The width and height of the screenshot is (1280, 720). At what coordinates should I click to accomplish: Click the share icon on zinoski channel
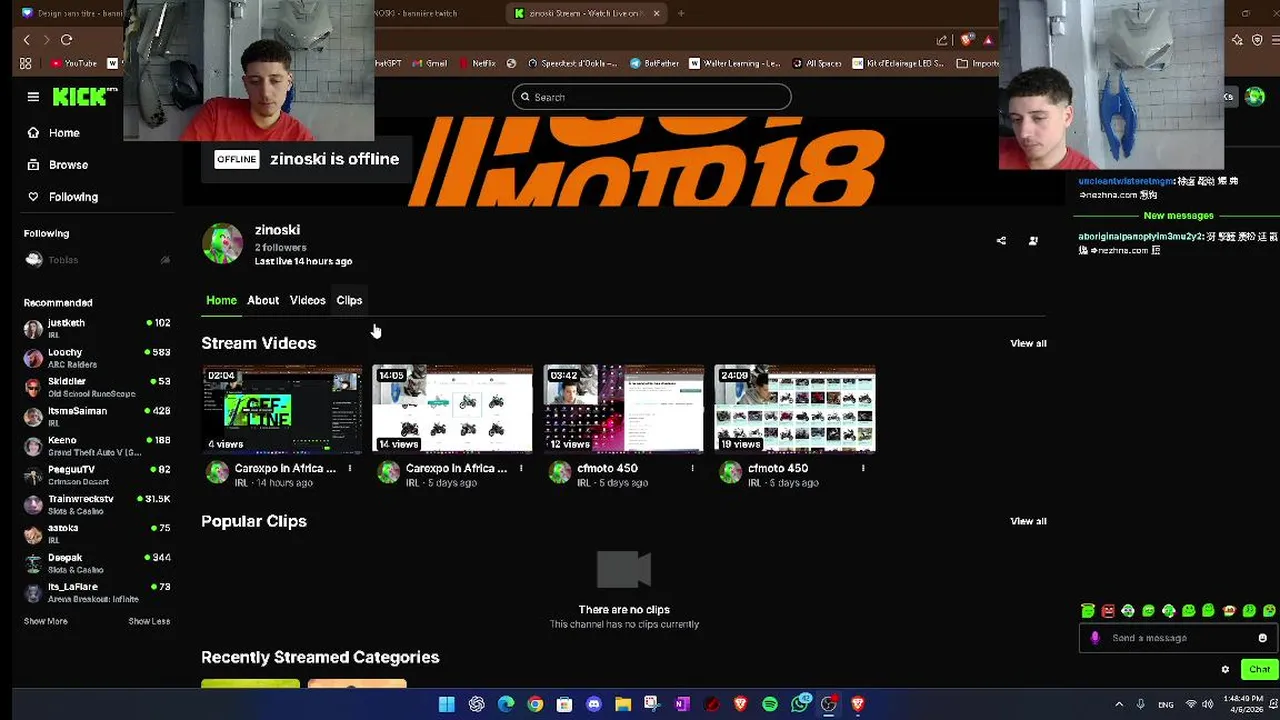pos(1001,241)
